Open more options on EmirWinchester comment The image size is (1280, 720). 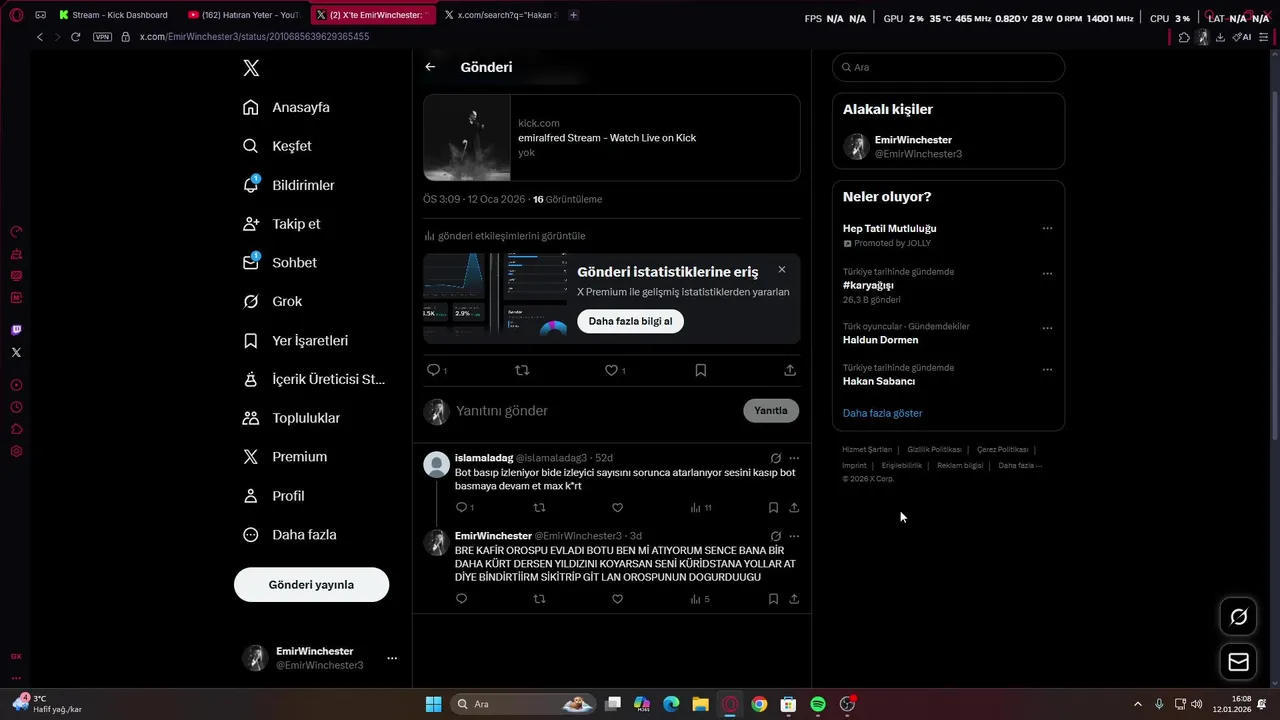click(x=794, y=536)
